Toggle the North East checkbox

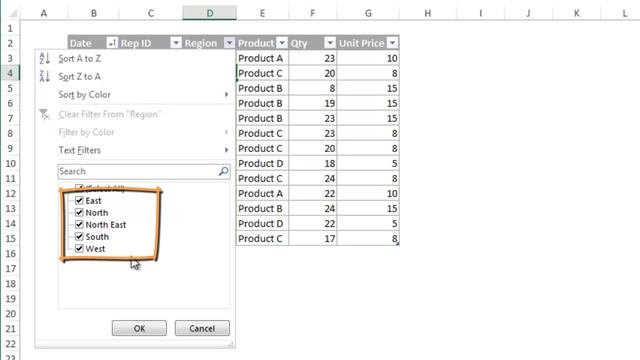[79, 224]
